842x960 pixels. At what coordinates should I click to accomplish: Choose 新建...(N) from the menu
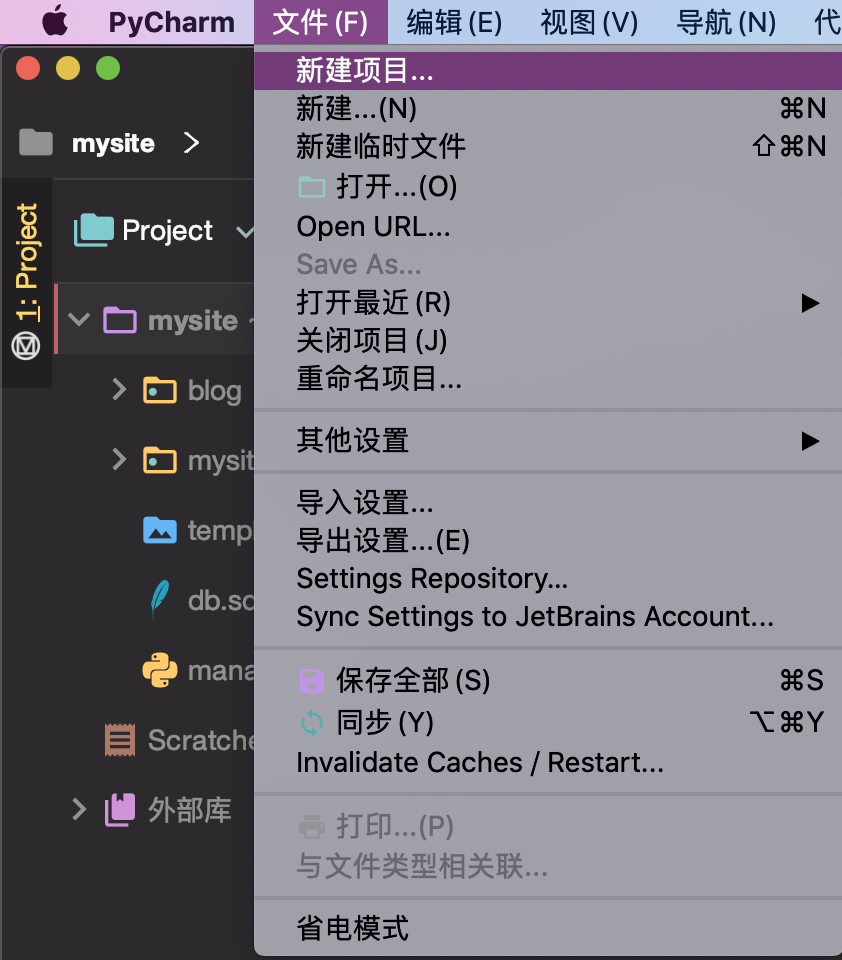coord(548,109)
